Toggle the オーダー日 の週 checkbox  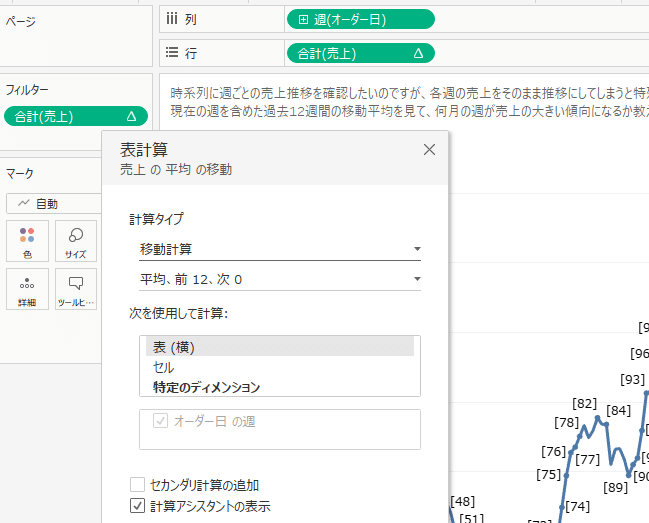pyautogui.click(x=161, y=421)
